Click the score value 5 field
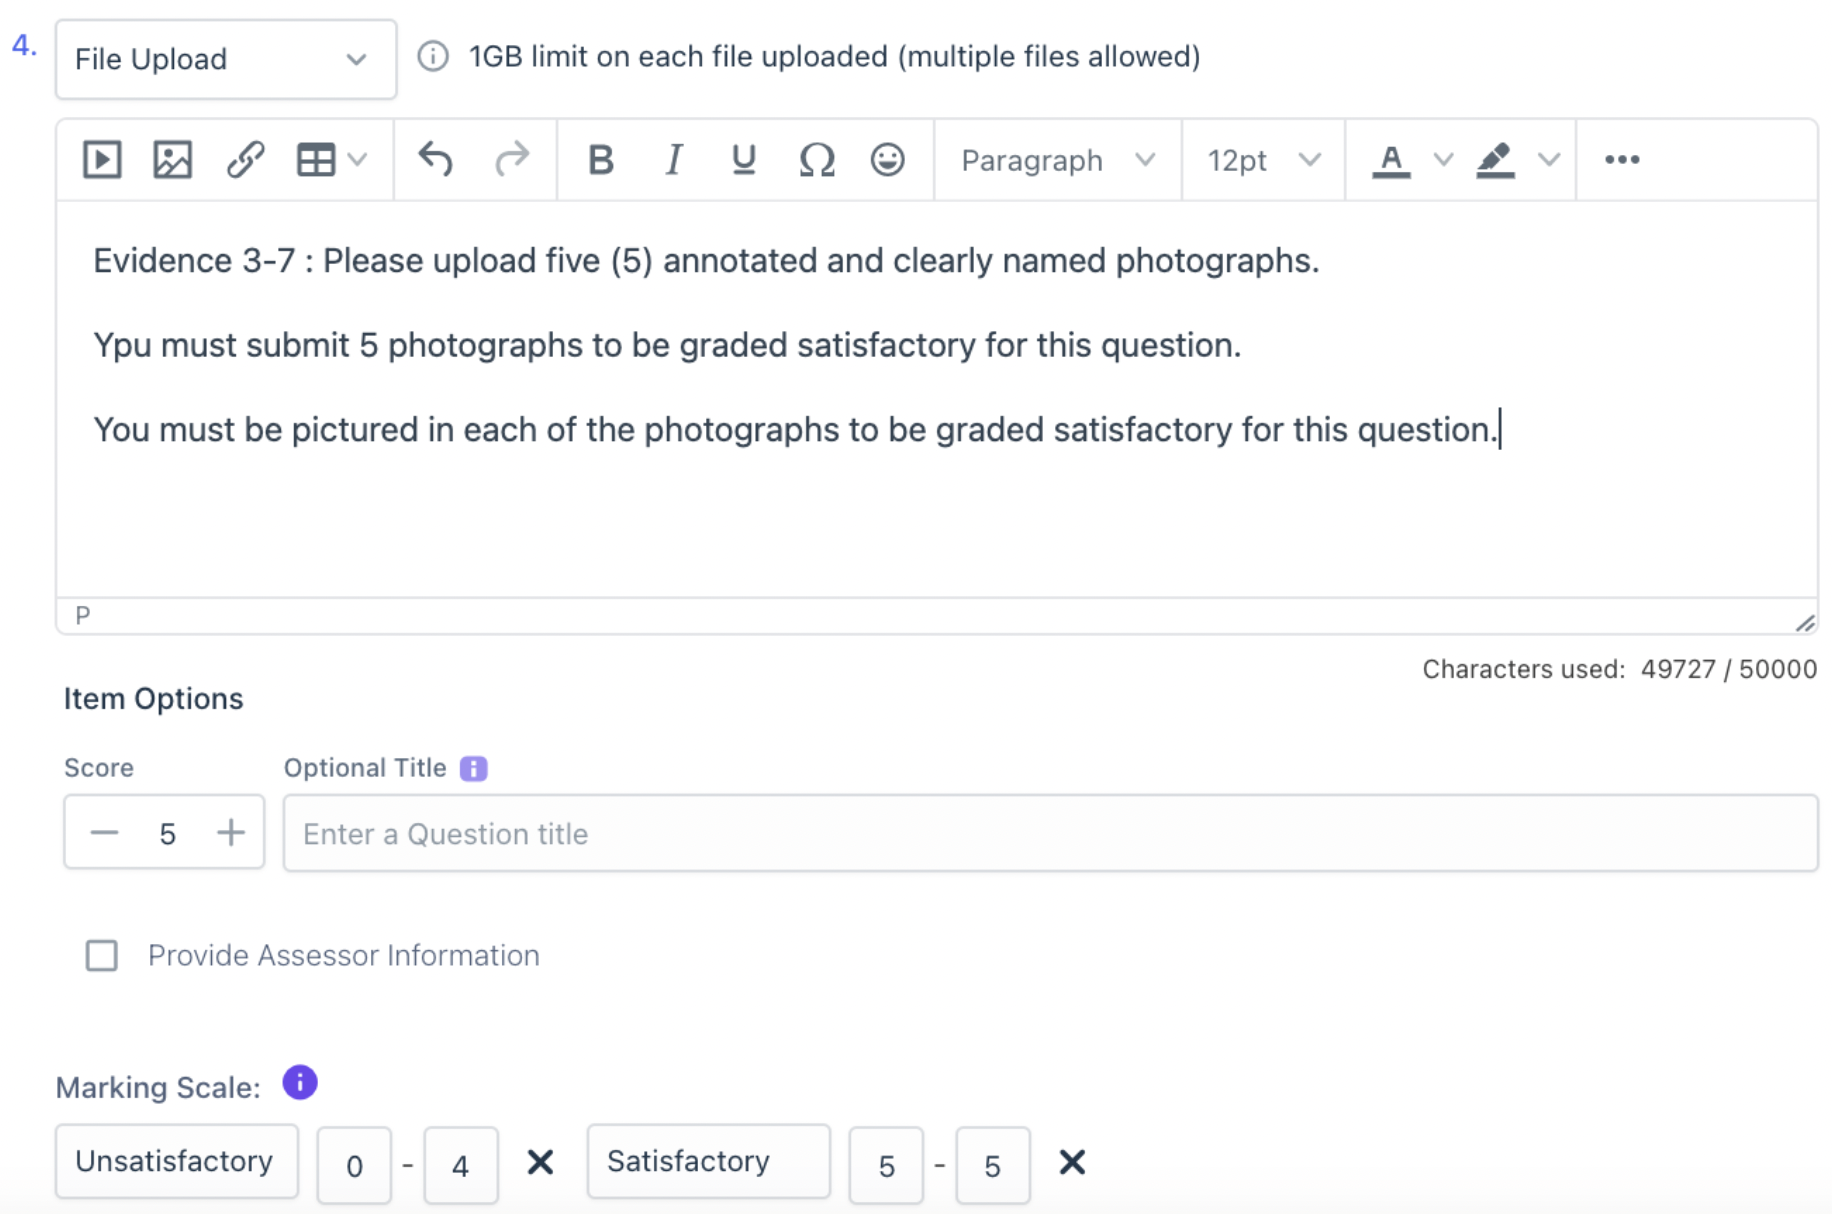This screenshot has height=1214, width=1832. point(167,833)
